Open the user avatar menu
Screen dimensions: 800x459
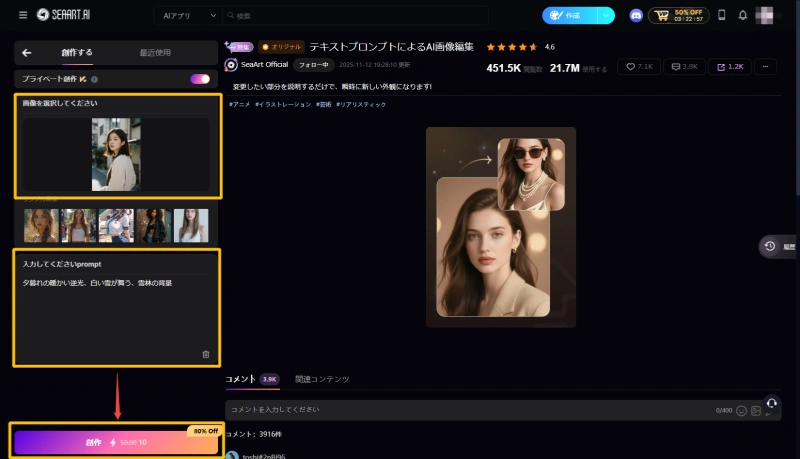point(764,15)
